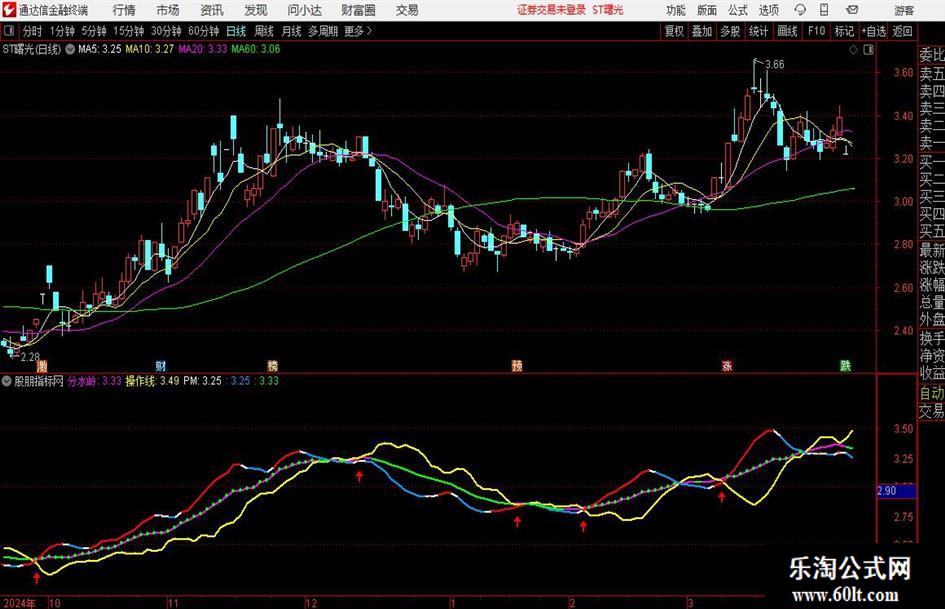Click the 统计 statistics toolbar button
Viewport: 945px width, 609px height.
pos(758,31)
